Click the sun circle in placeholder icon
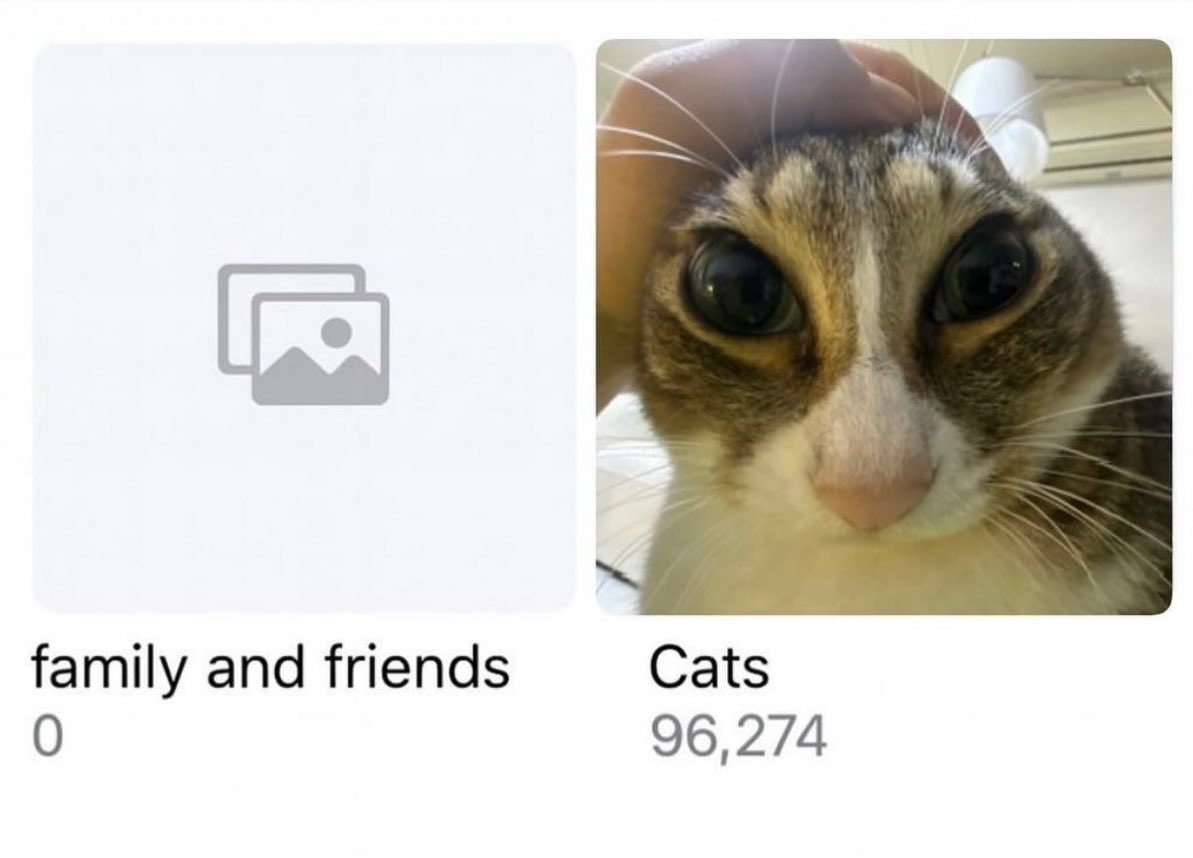This screenshot has height=858, width=1193. 336,332
